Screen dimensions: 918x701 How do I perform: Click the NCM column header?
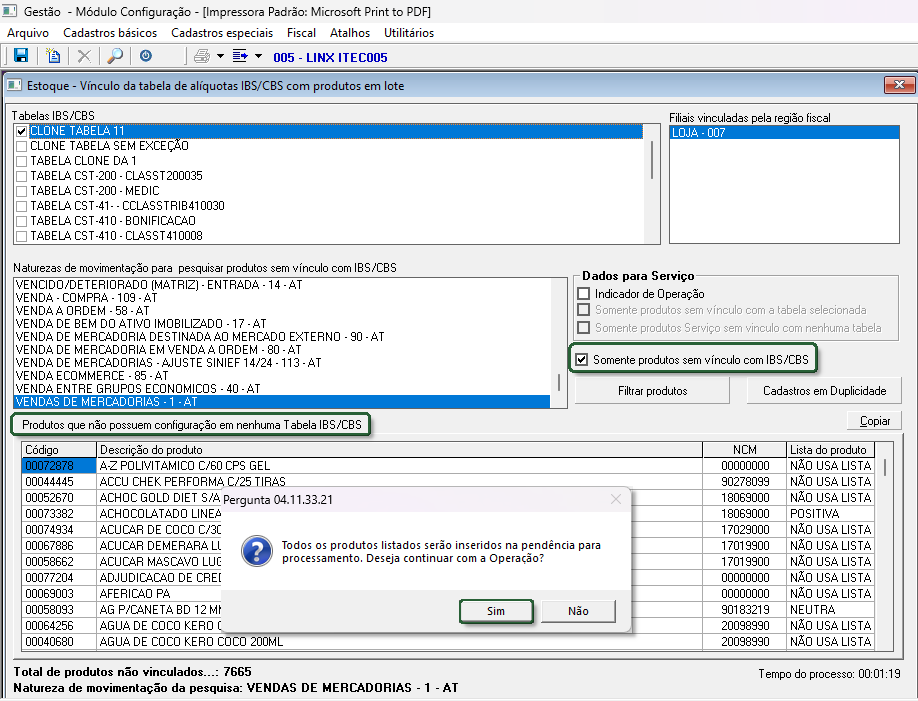(744, 449)
